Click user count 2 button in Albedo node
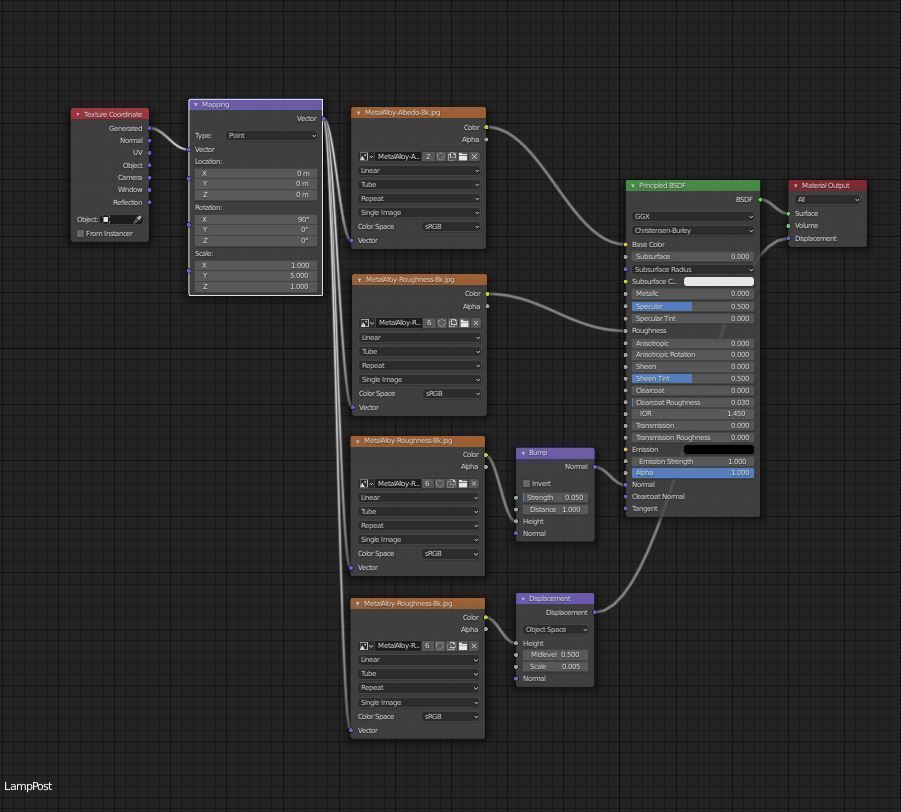 tap(428, 156)
